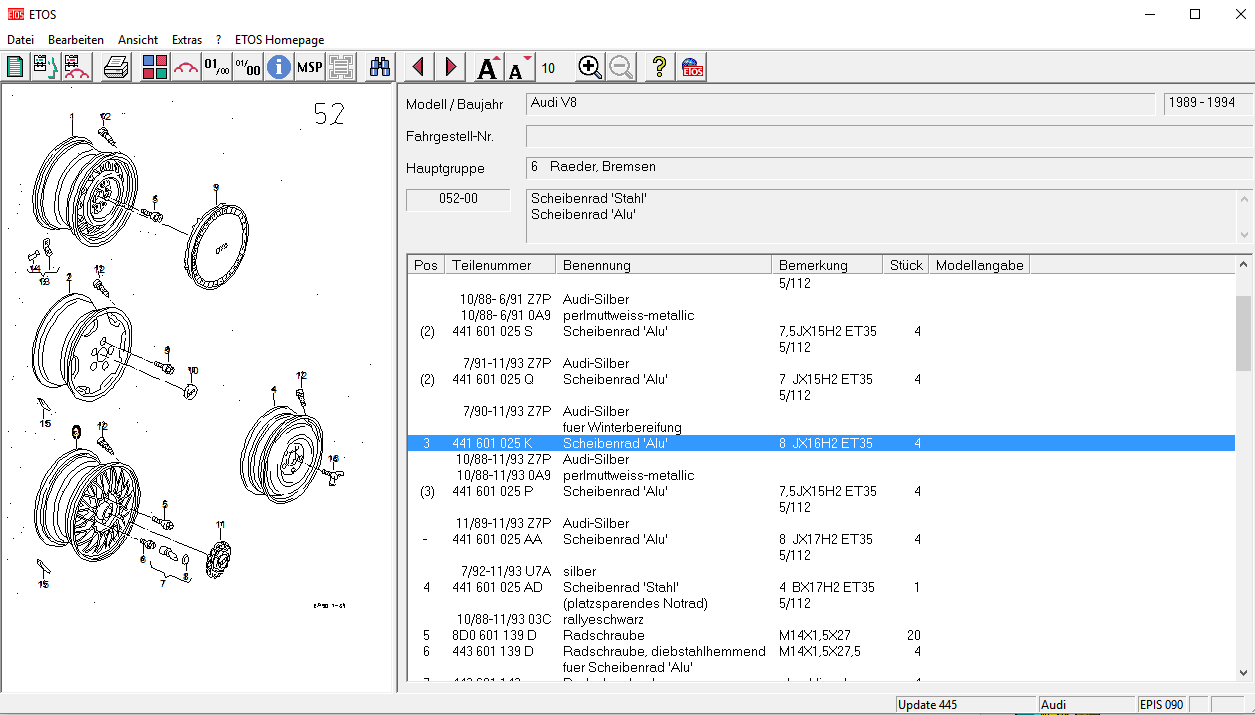Open help with yellow question mark icon
Screen dimensions: 1255x715
[x=659, y=67]
